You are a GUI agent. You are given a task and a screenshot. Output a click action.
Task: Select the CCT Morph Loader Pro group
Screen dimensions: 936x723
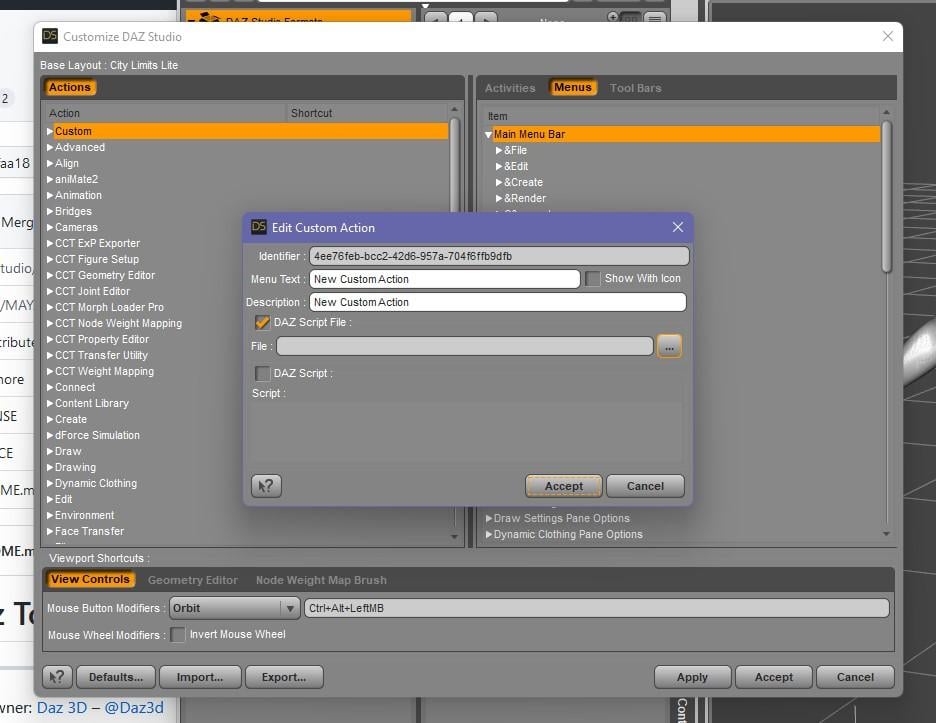pyautogui.click(x=109, y=307)
